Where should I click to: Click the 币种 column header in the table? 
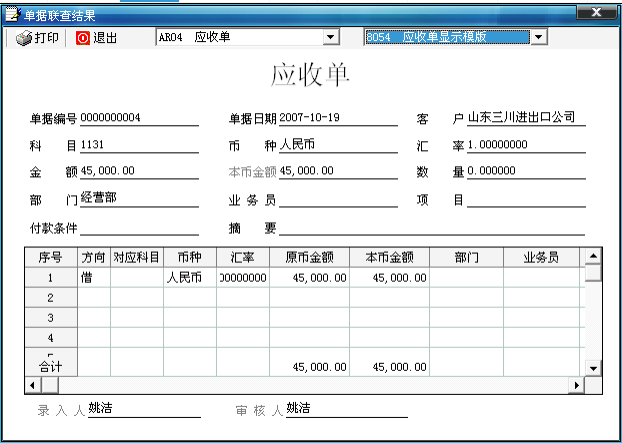click(190, 258)
